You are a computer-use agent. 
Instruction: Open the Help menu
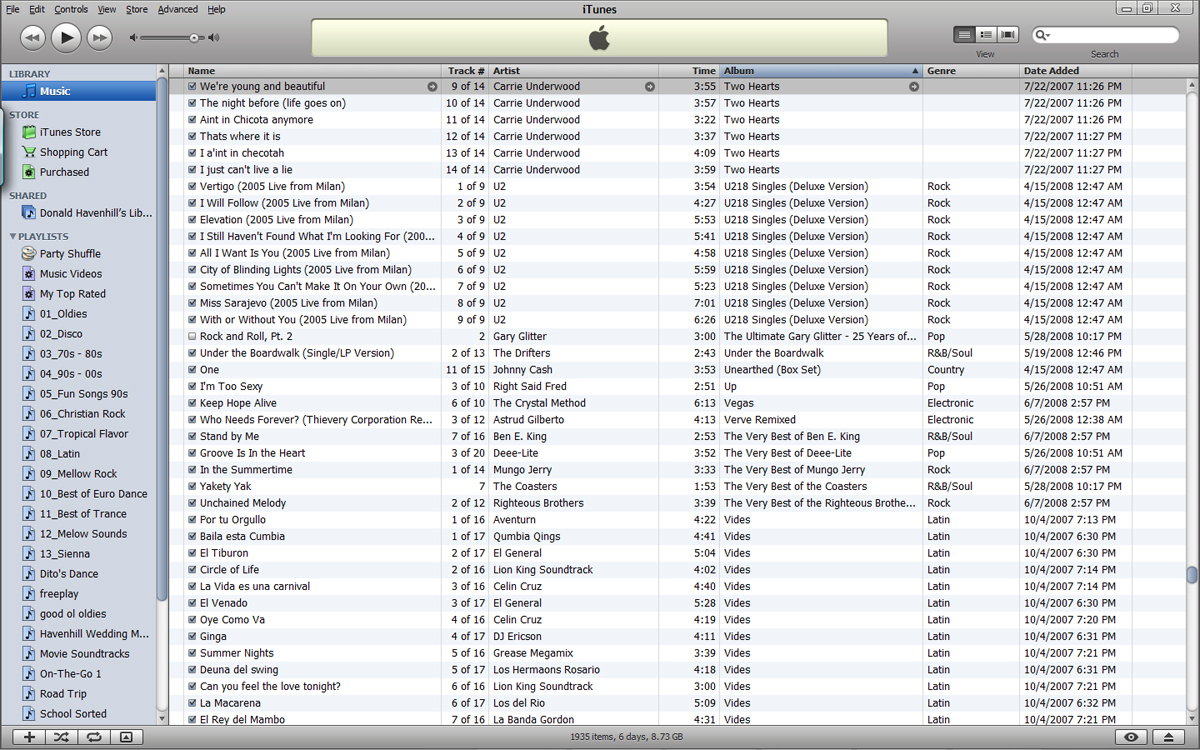point(216,9)
